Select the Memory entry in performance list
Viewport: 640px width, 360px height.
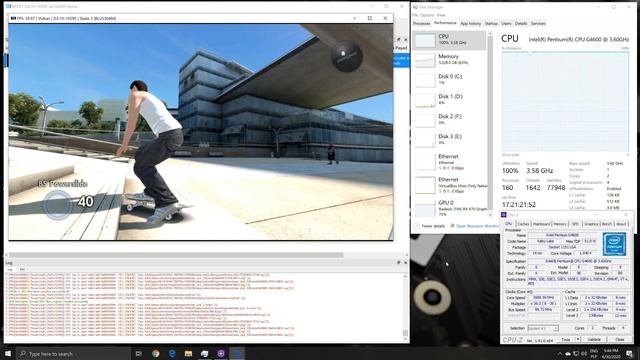coord(449,60)
